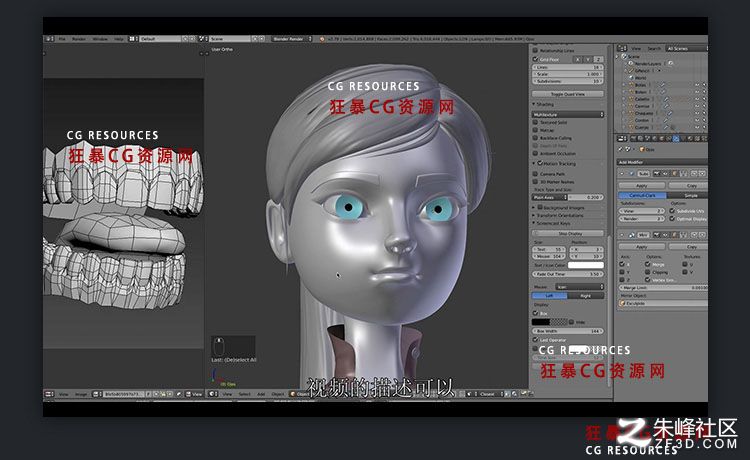Click the Stop Display button

568,233
